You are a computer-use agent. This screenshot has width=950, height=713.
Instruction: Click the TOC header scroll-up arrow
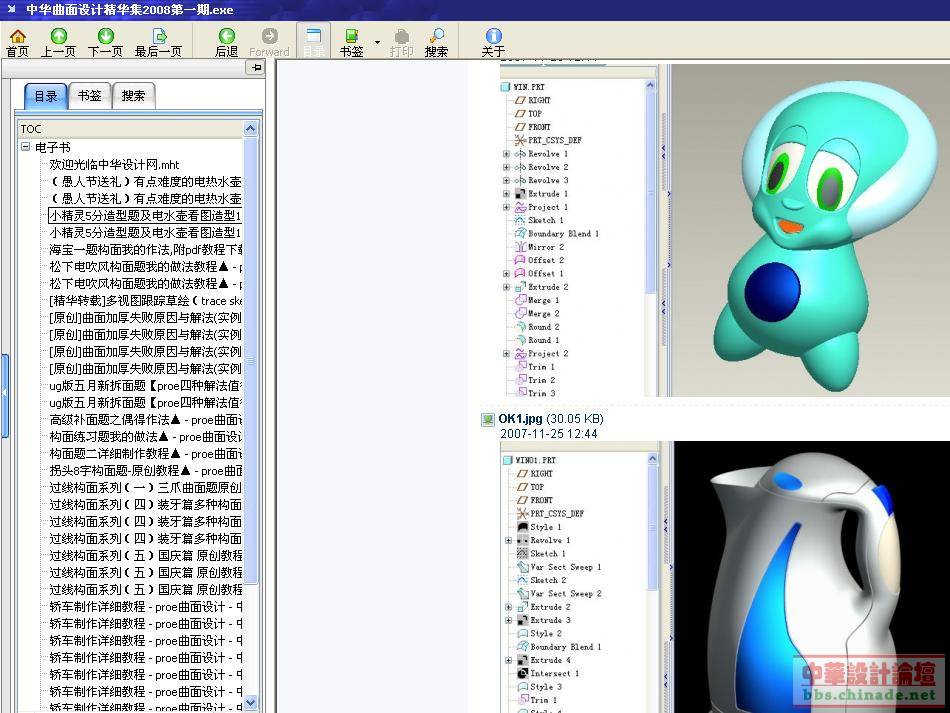[251, 128]
